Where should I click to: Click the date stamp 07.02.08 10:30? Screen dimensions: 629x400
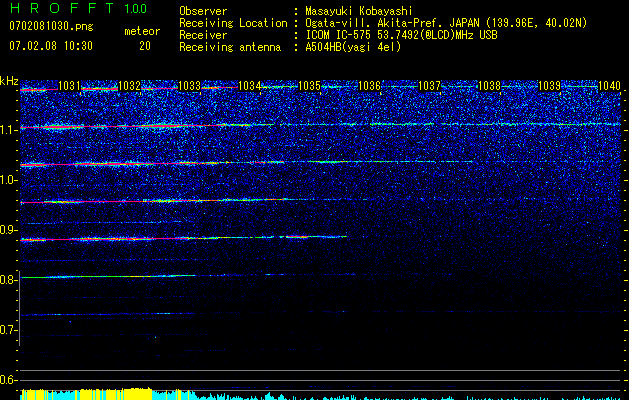[x=51, y=46]
